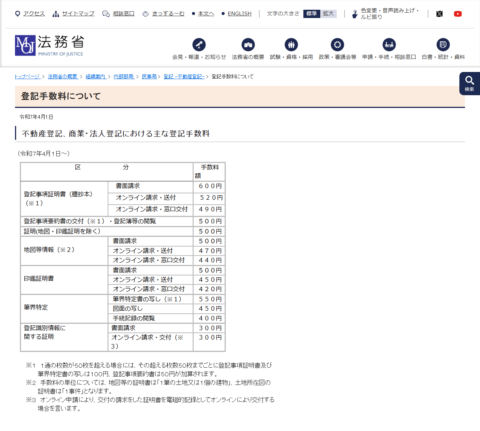Click the 手数料額 column header
Viewport: 480px width, 431px height.
209,172
